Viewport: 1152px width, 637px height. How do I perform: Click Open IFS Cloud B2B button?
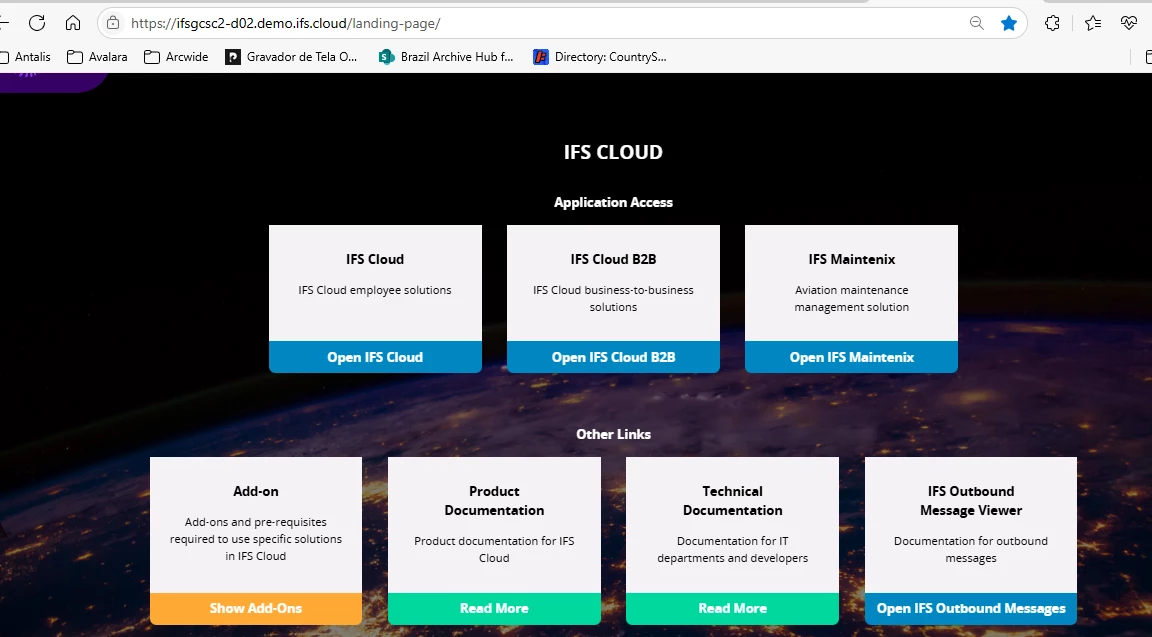(613, 357)
